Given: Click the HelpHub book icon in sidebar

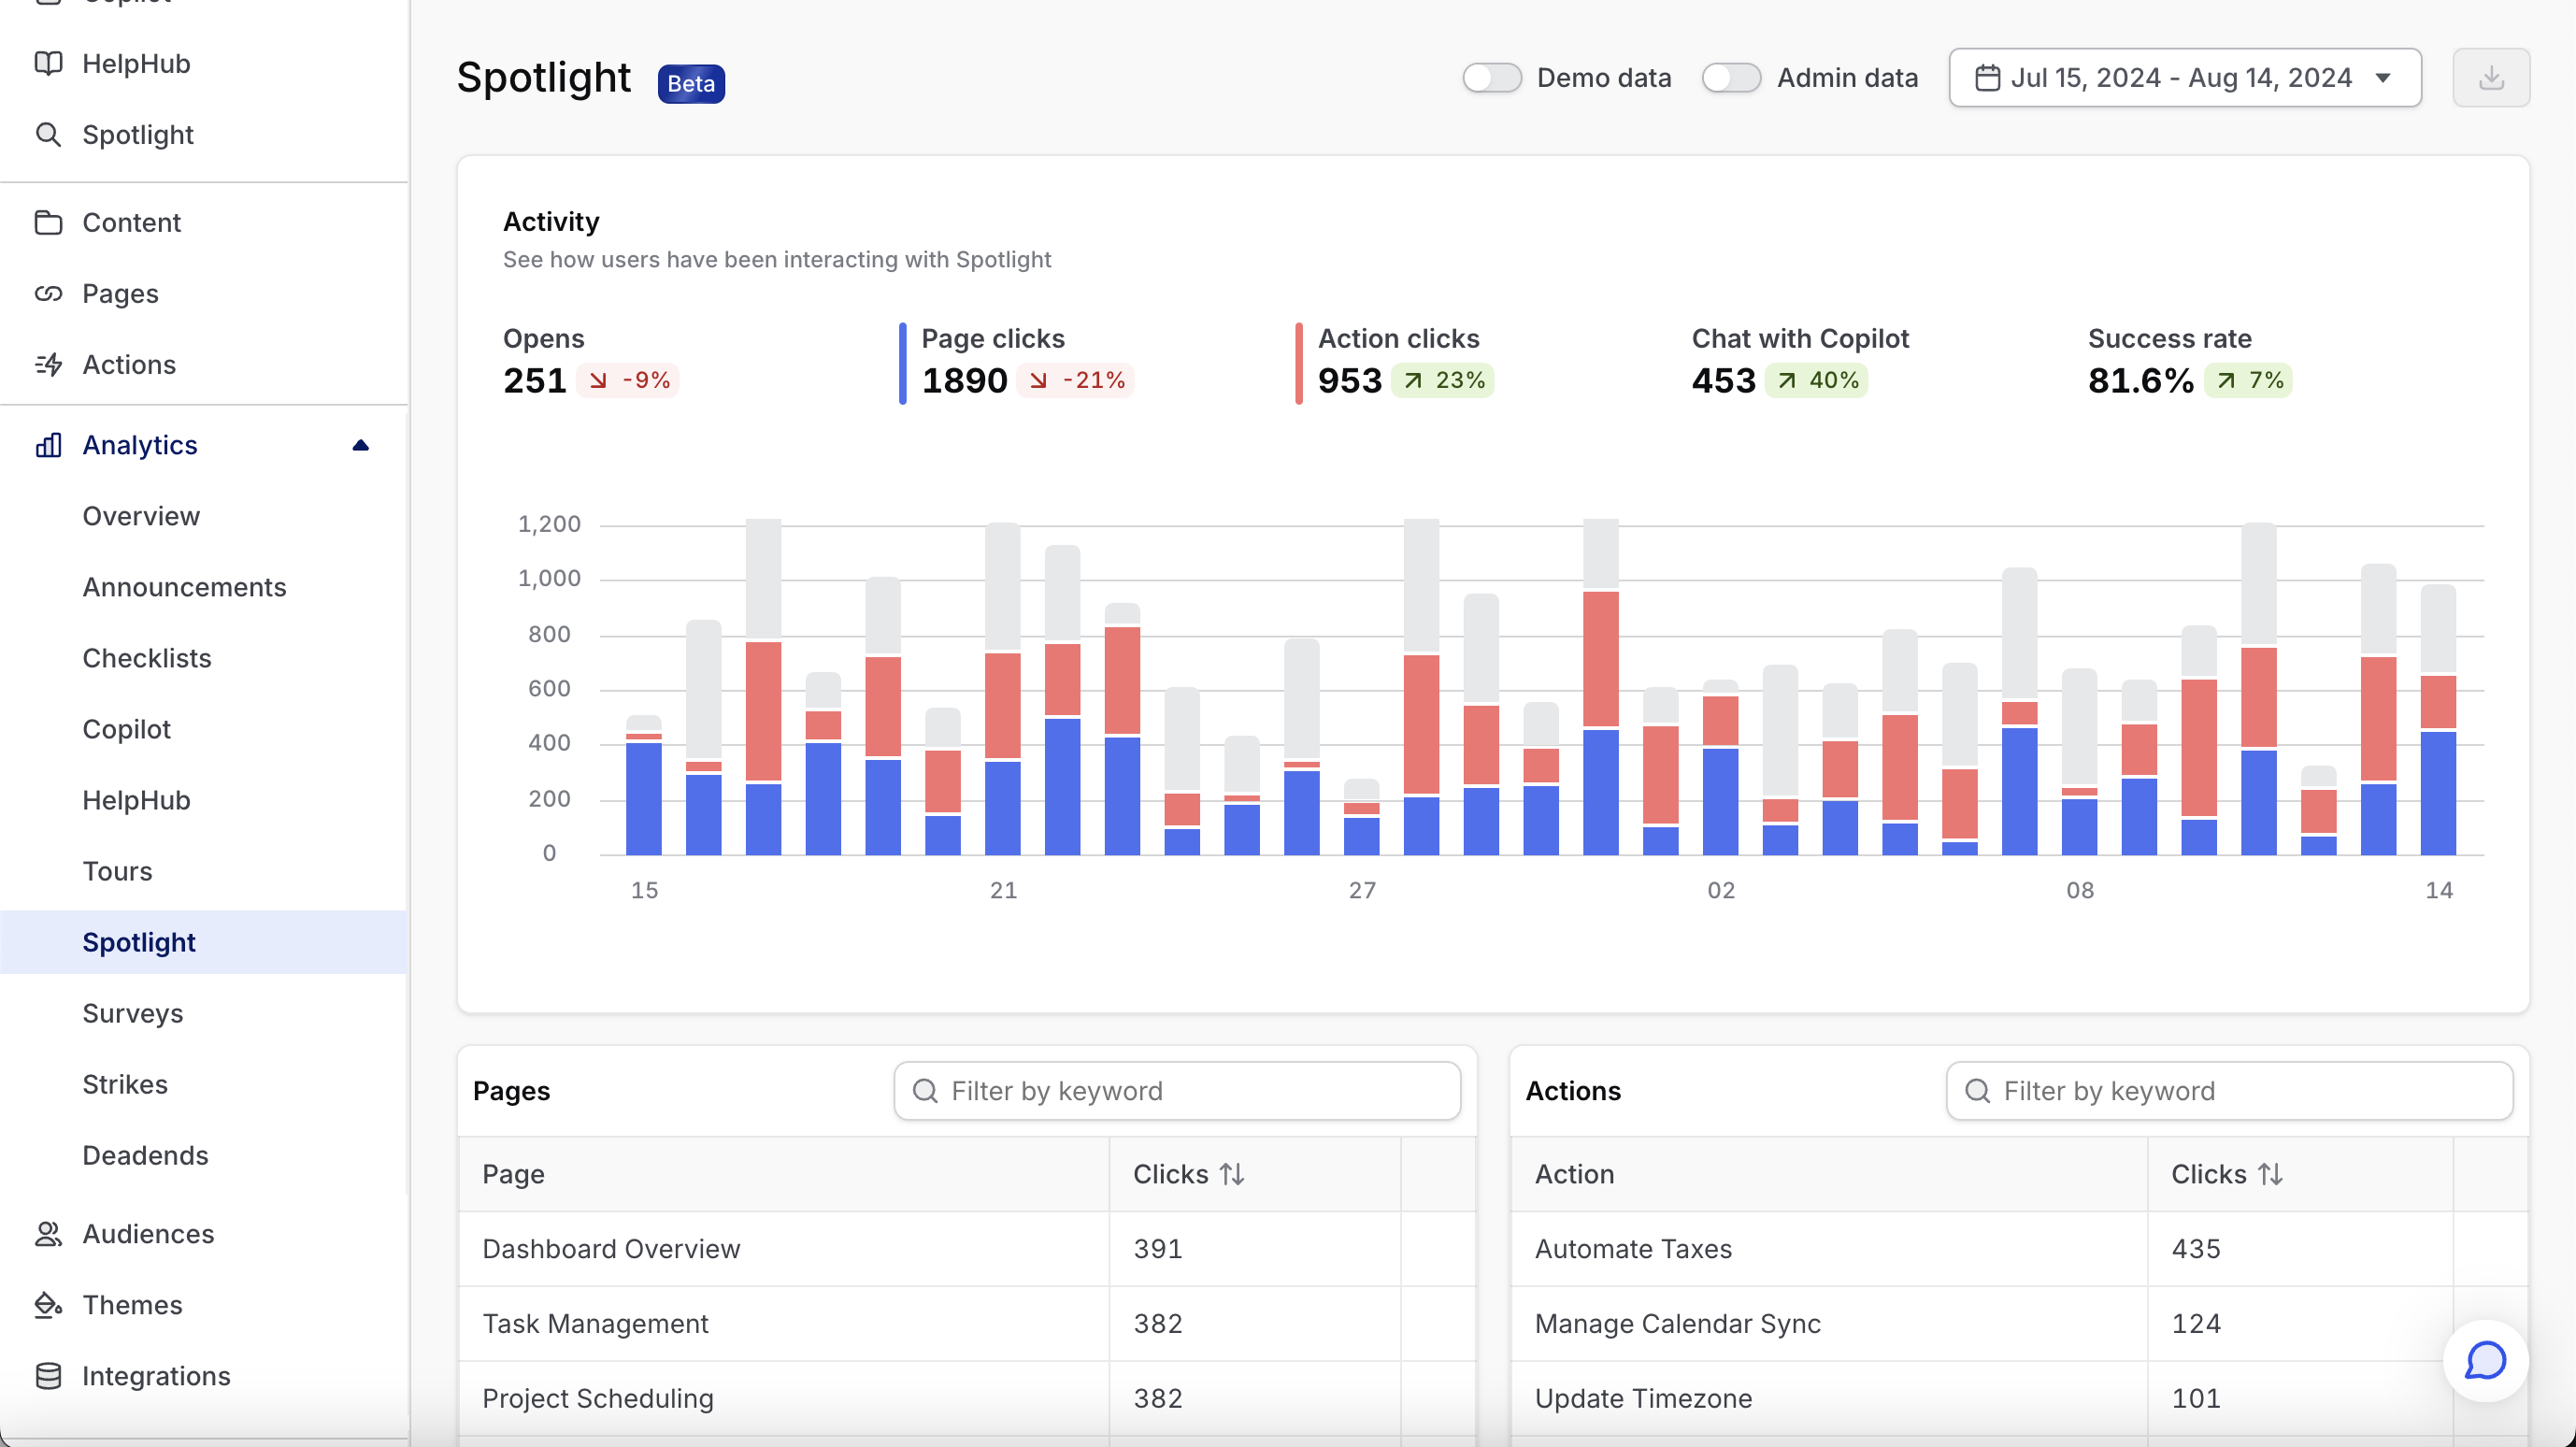Looking at the screenshot, I should click(48, 63).
